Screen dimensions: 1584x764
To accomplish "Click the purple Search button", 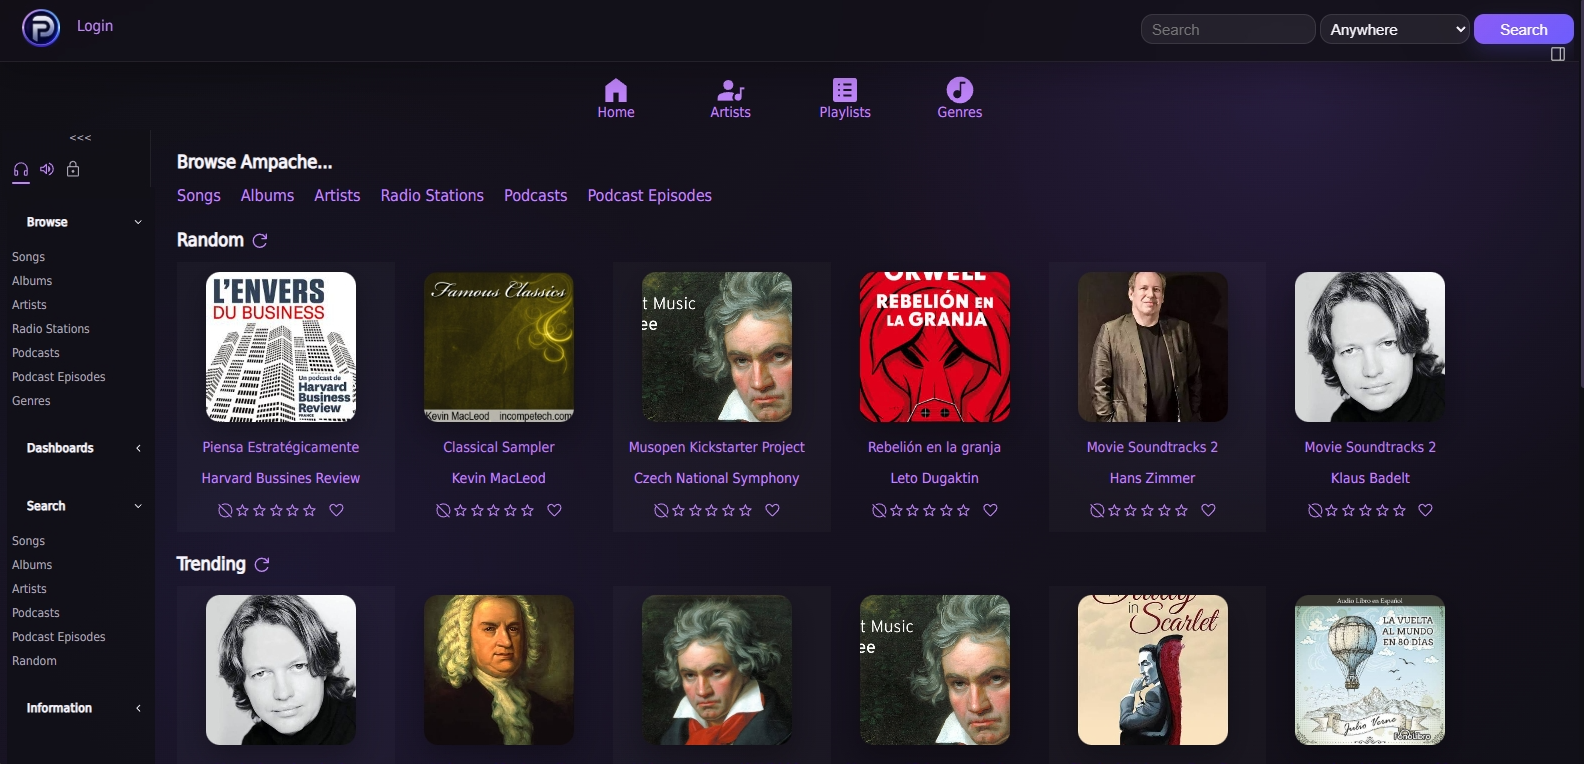I will coord(1523,29).
